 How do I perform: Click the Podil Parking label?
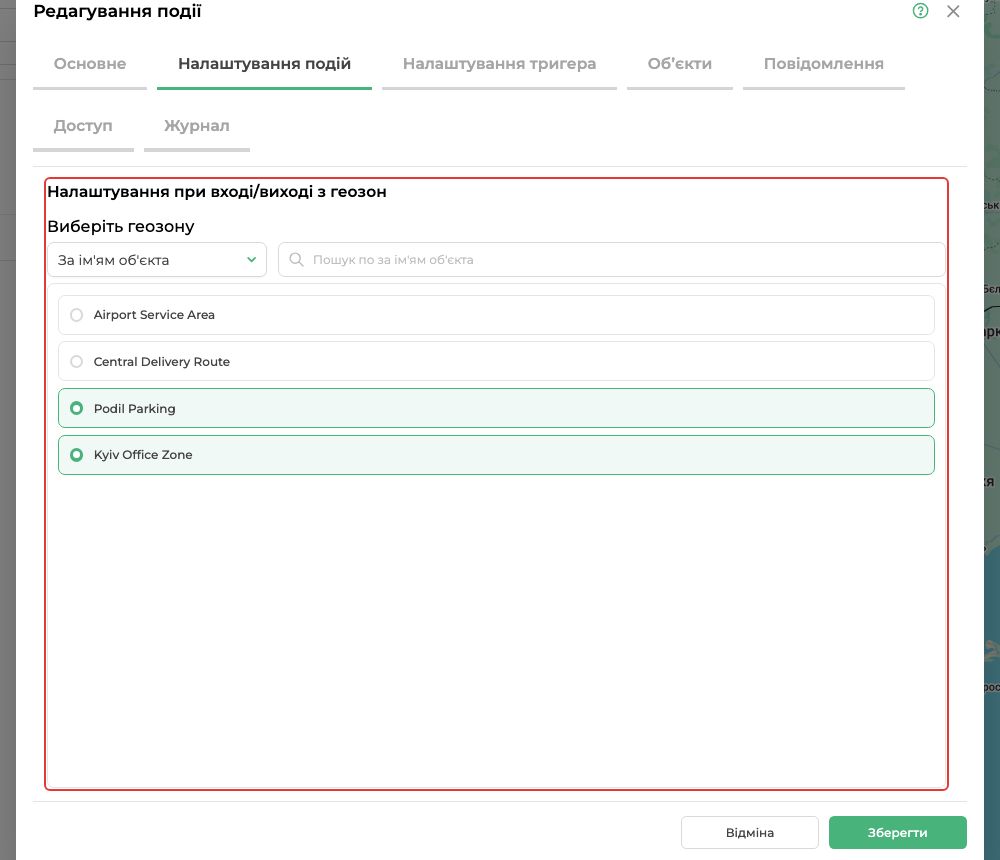point(135,408)
